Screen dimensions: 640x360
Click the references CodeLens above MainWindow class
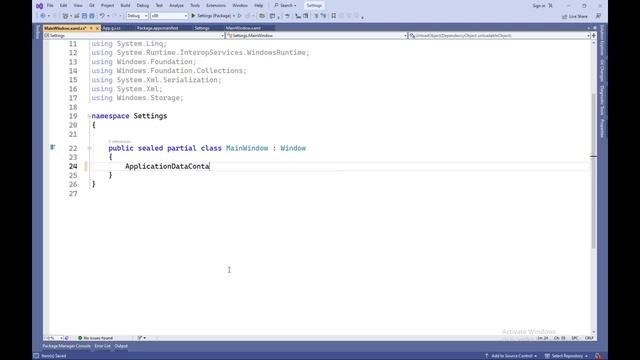point(120,141)
